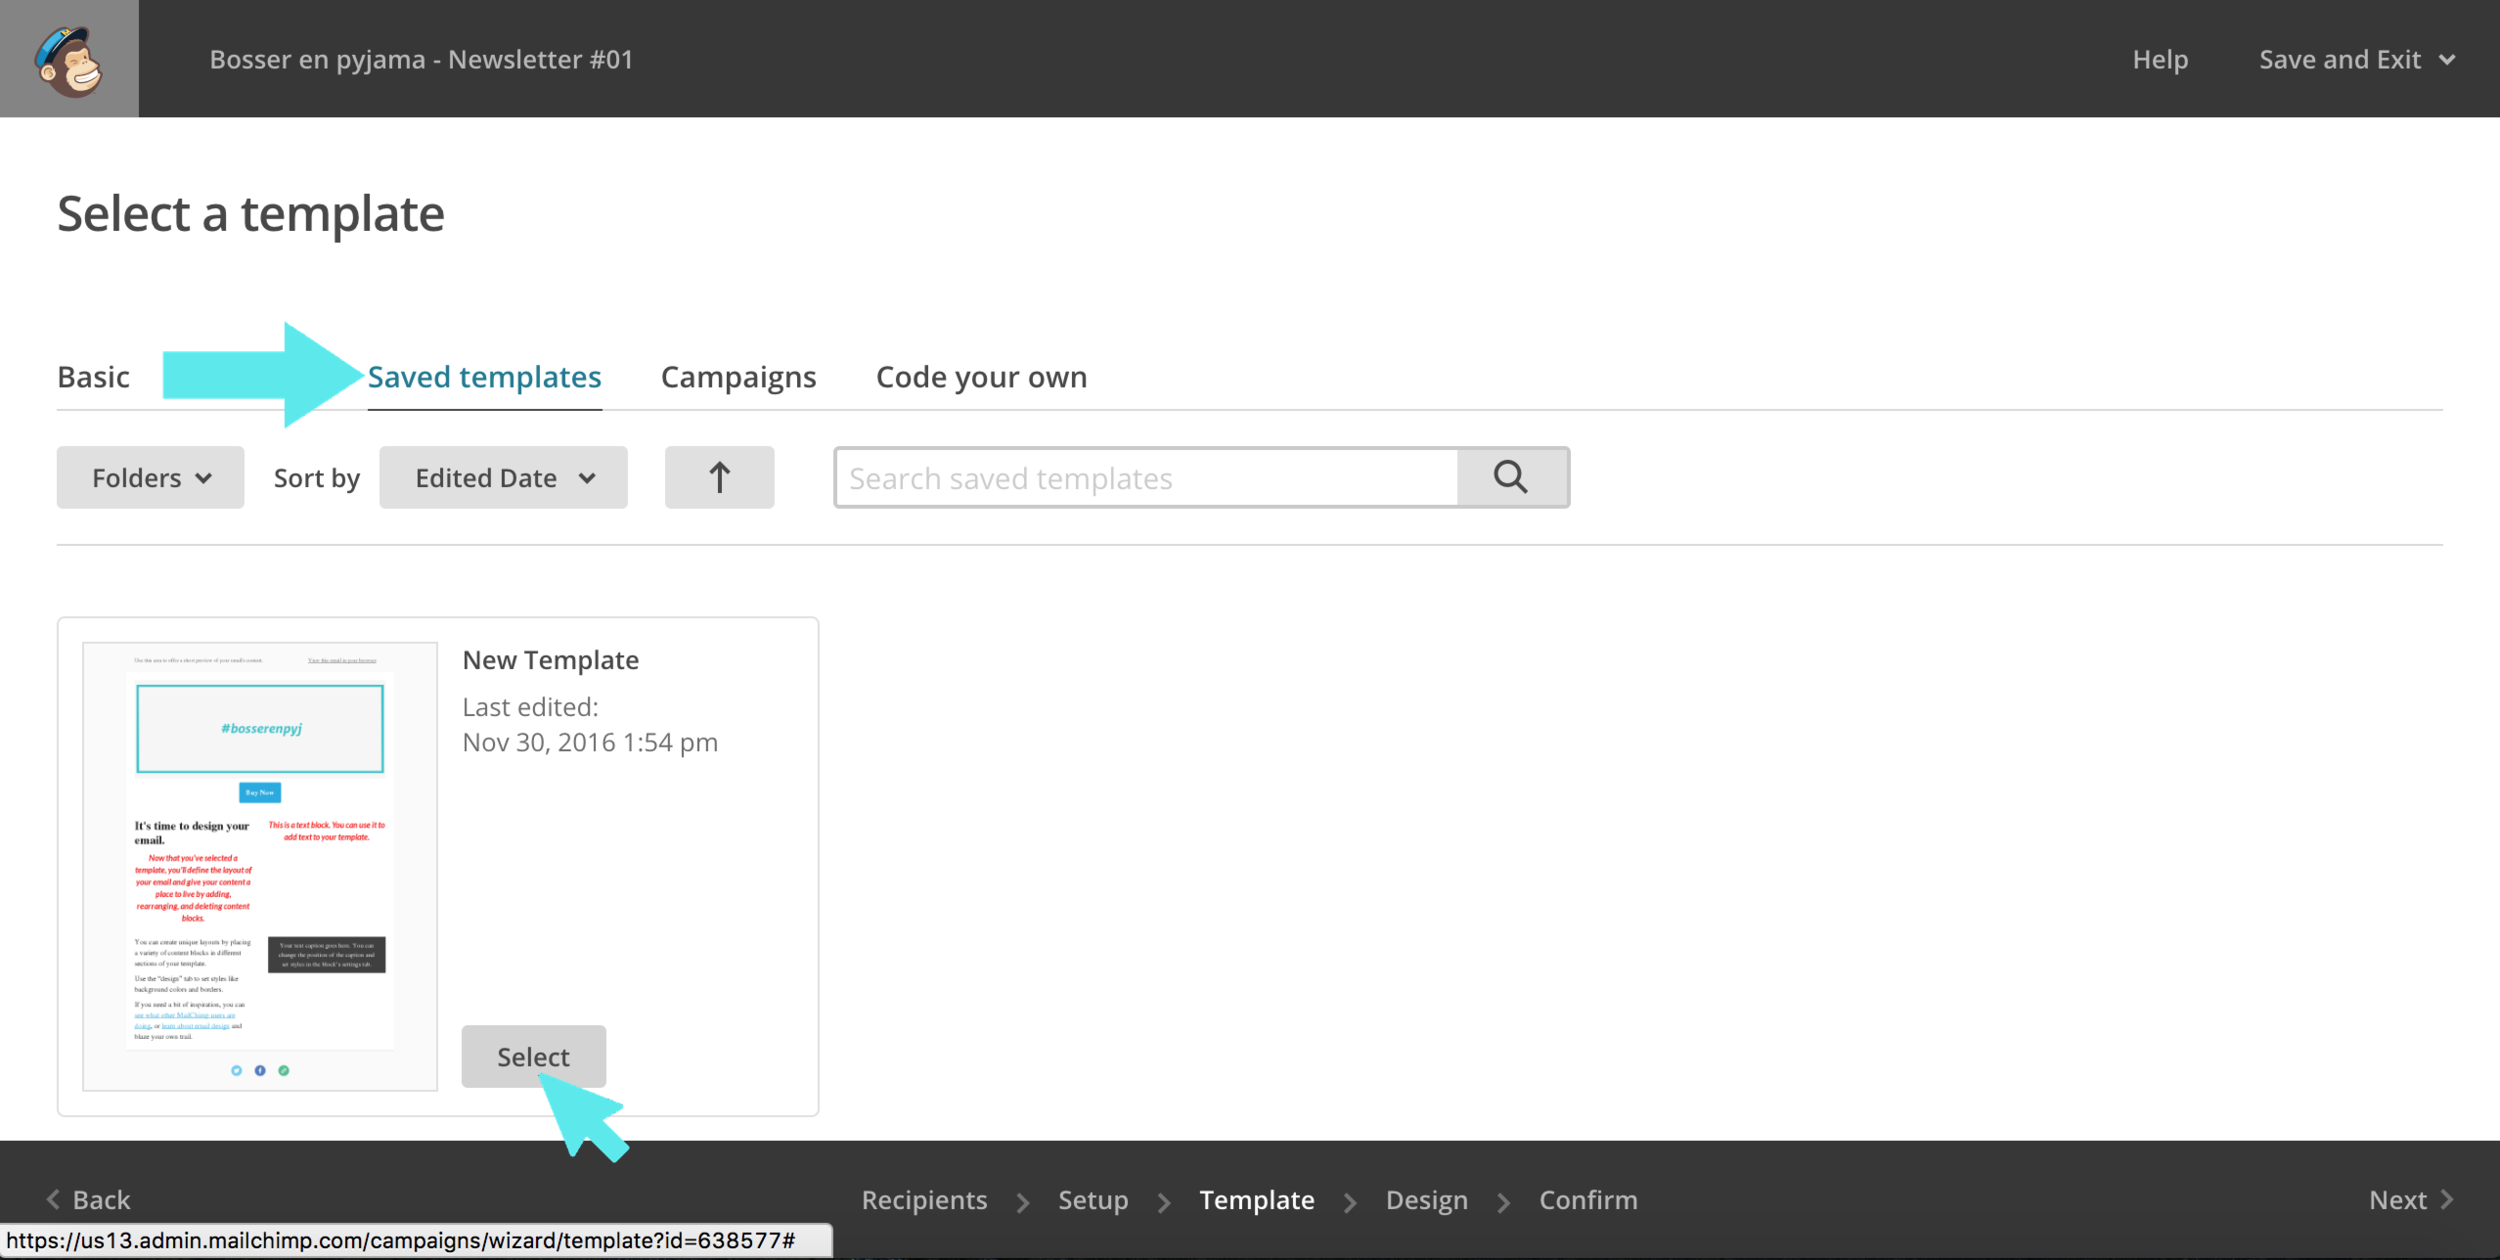This screenshot has width=2500, height=1260.
Task: Click the Next chevron arrow
Action: coord(2447,1199)
